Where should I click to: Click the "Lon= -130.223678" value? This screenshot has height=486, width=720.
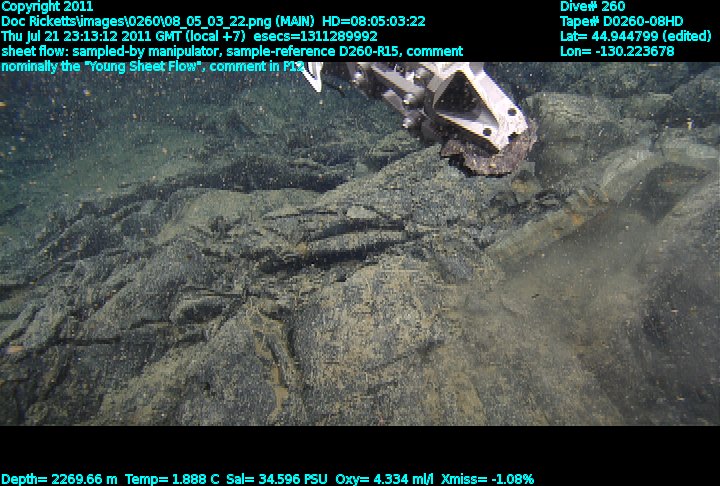617,51
